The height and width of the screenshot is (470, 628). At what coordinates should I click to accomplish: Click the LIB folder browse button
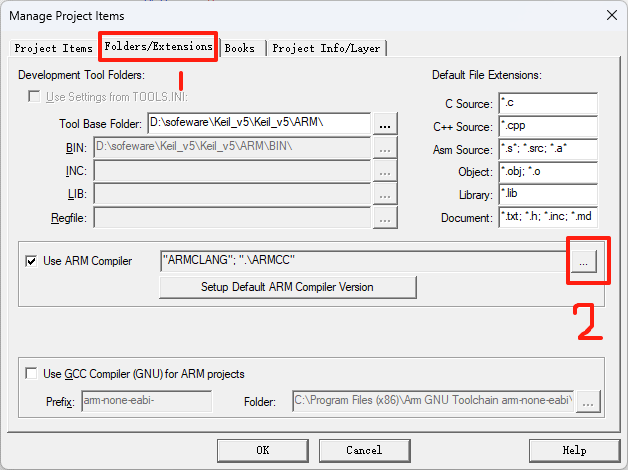click(x=385, y=194)
